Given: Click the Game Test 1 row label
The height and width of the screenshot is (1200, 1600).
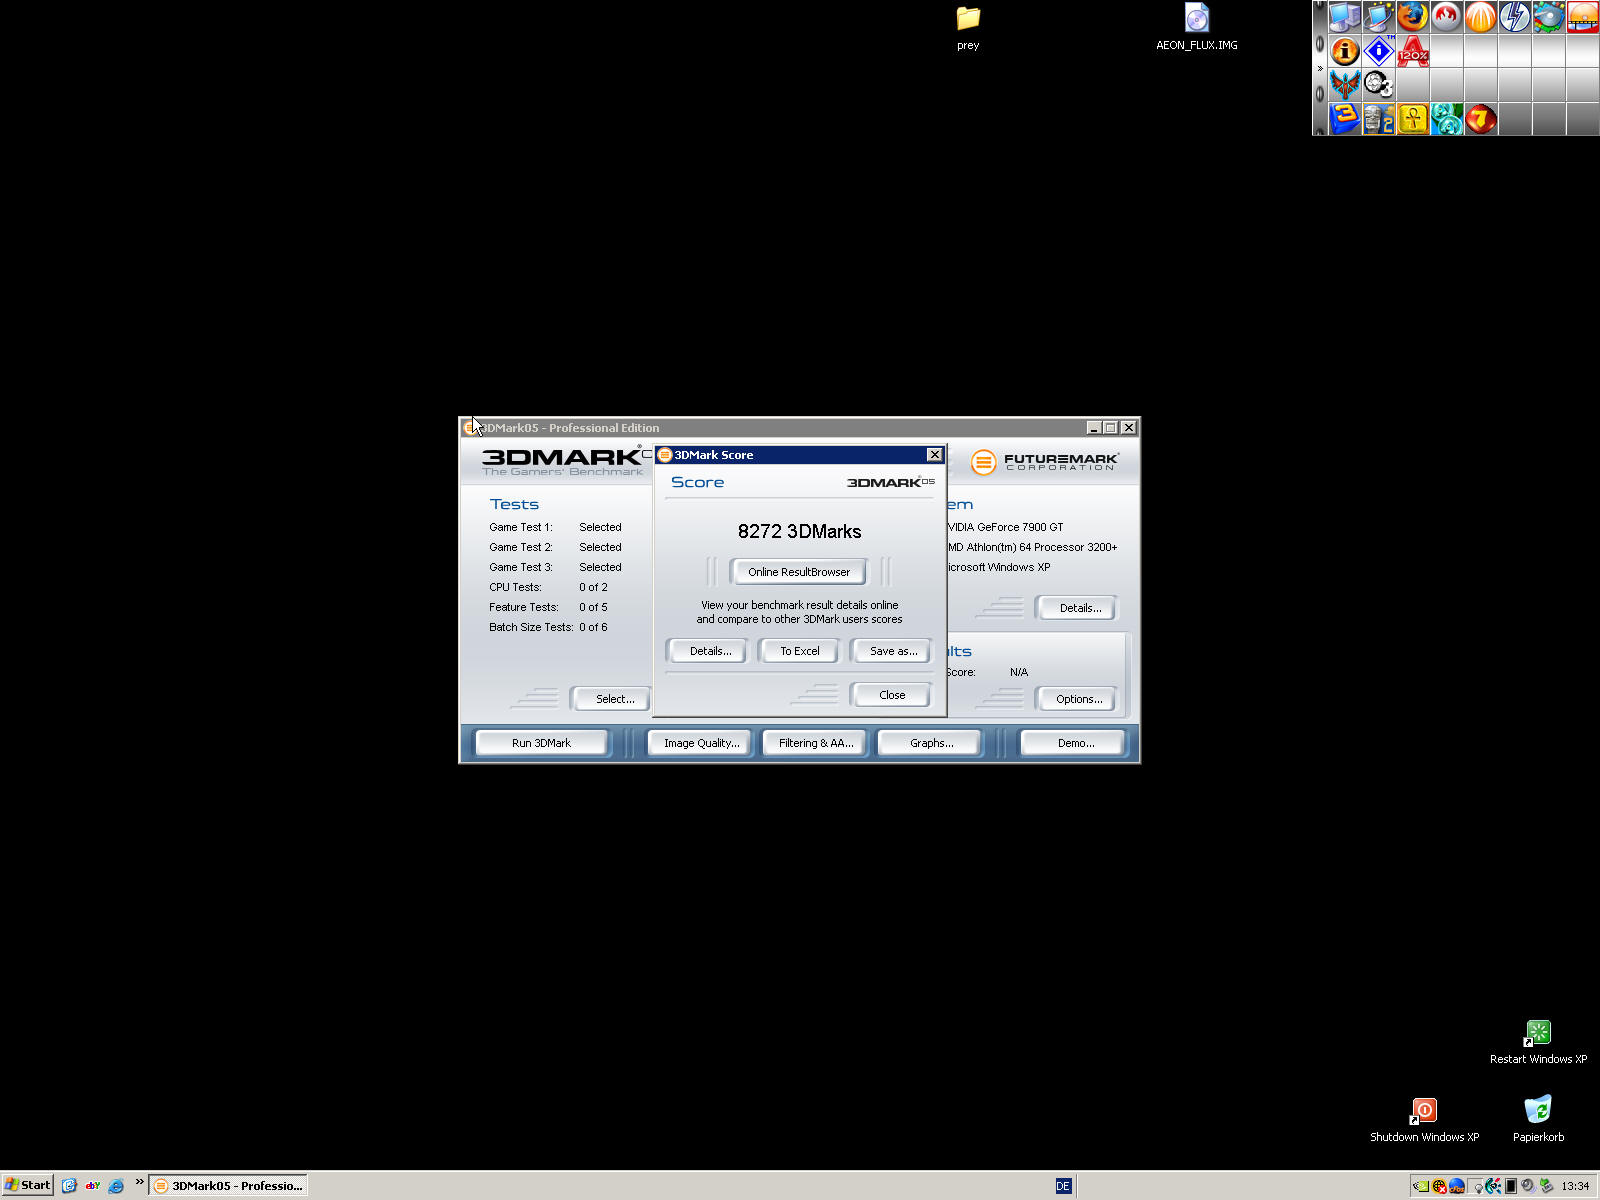Looking at the screenshot, I should point(520,527).
